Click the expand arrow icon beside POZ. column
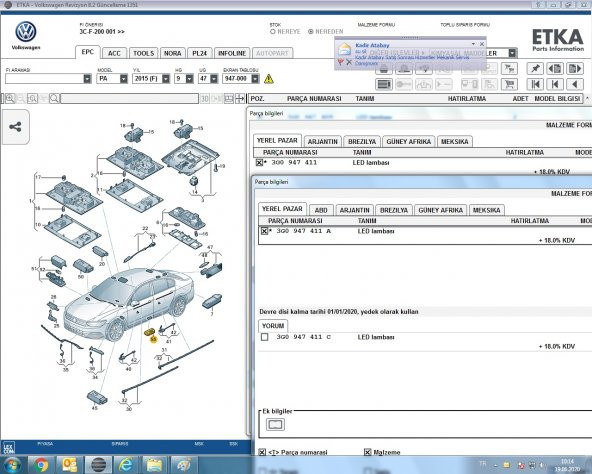This screenshot has width=592, height=474. [240, 99]
